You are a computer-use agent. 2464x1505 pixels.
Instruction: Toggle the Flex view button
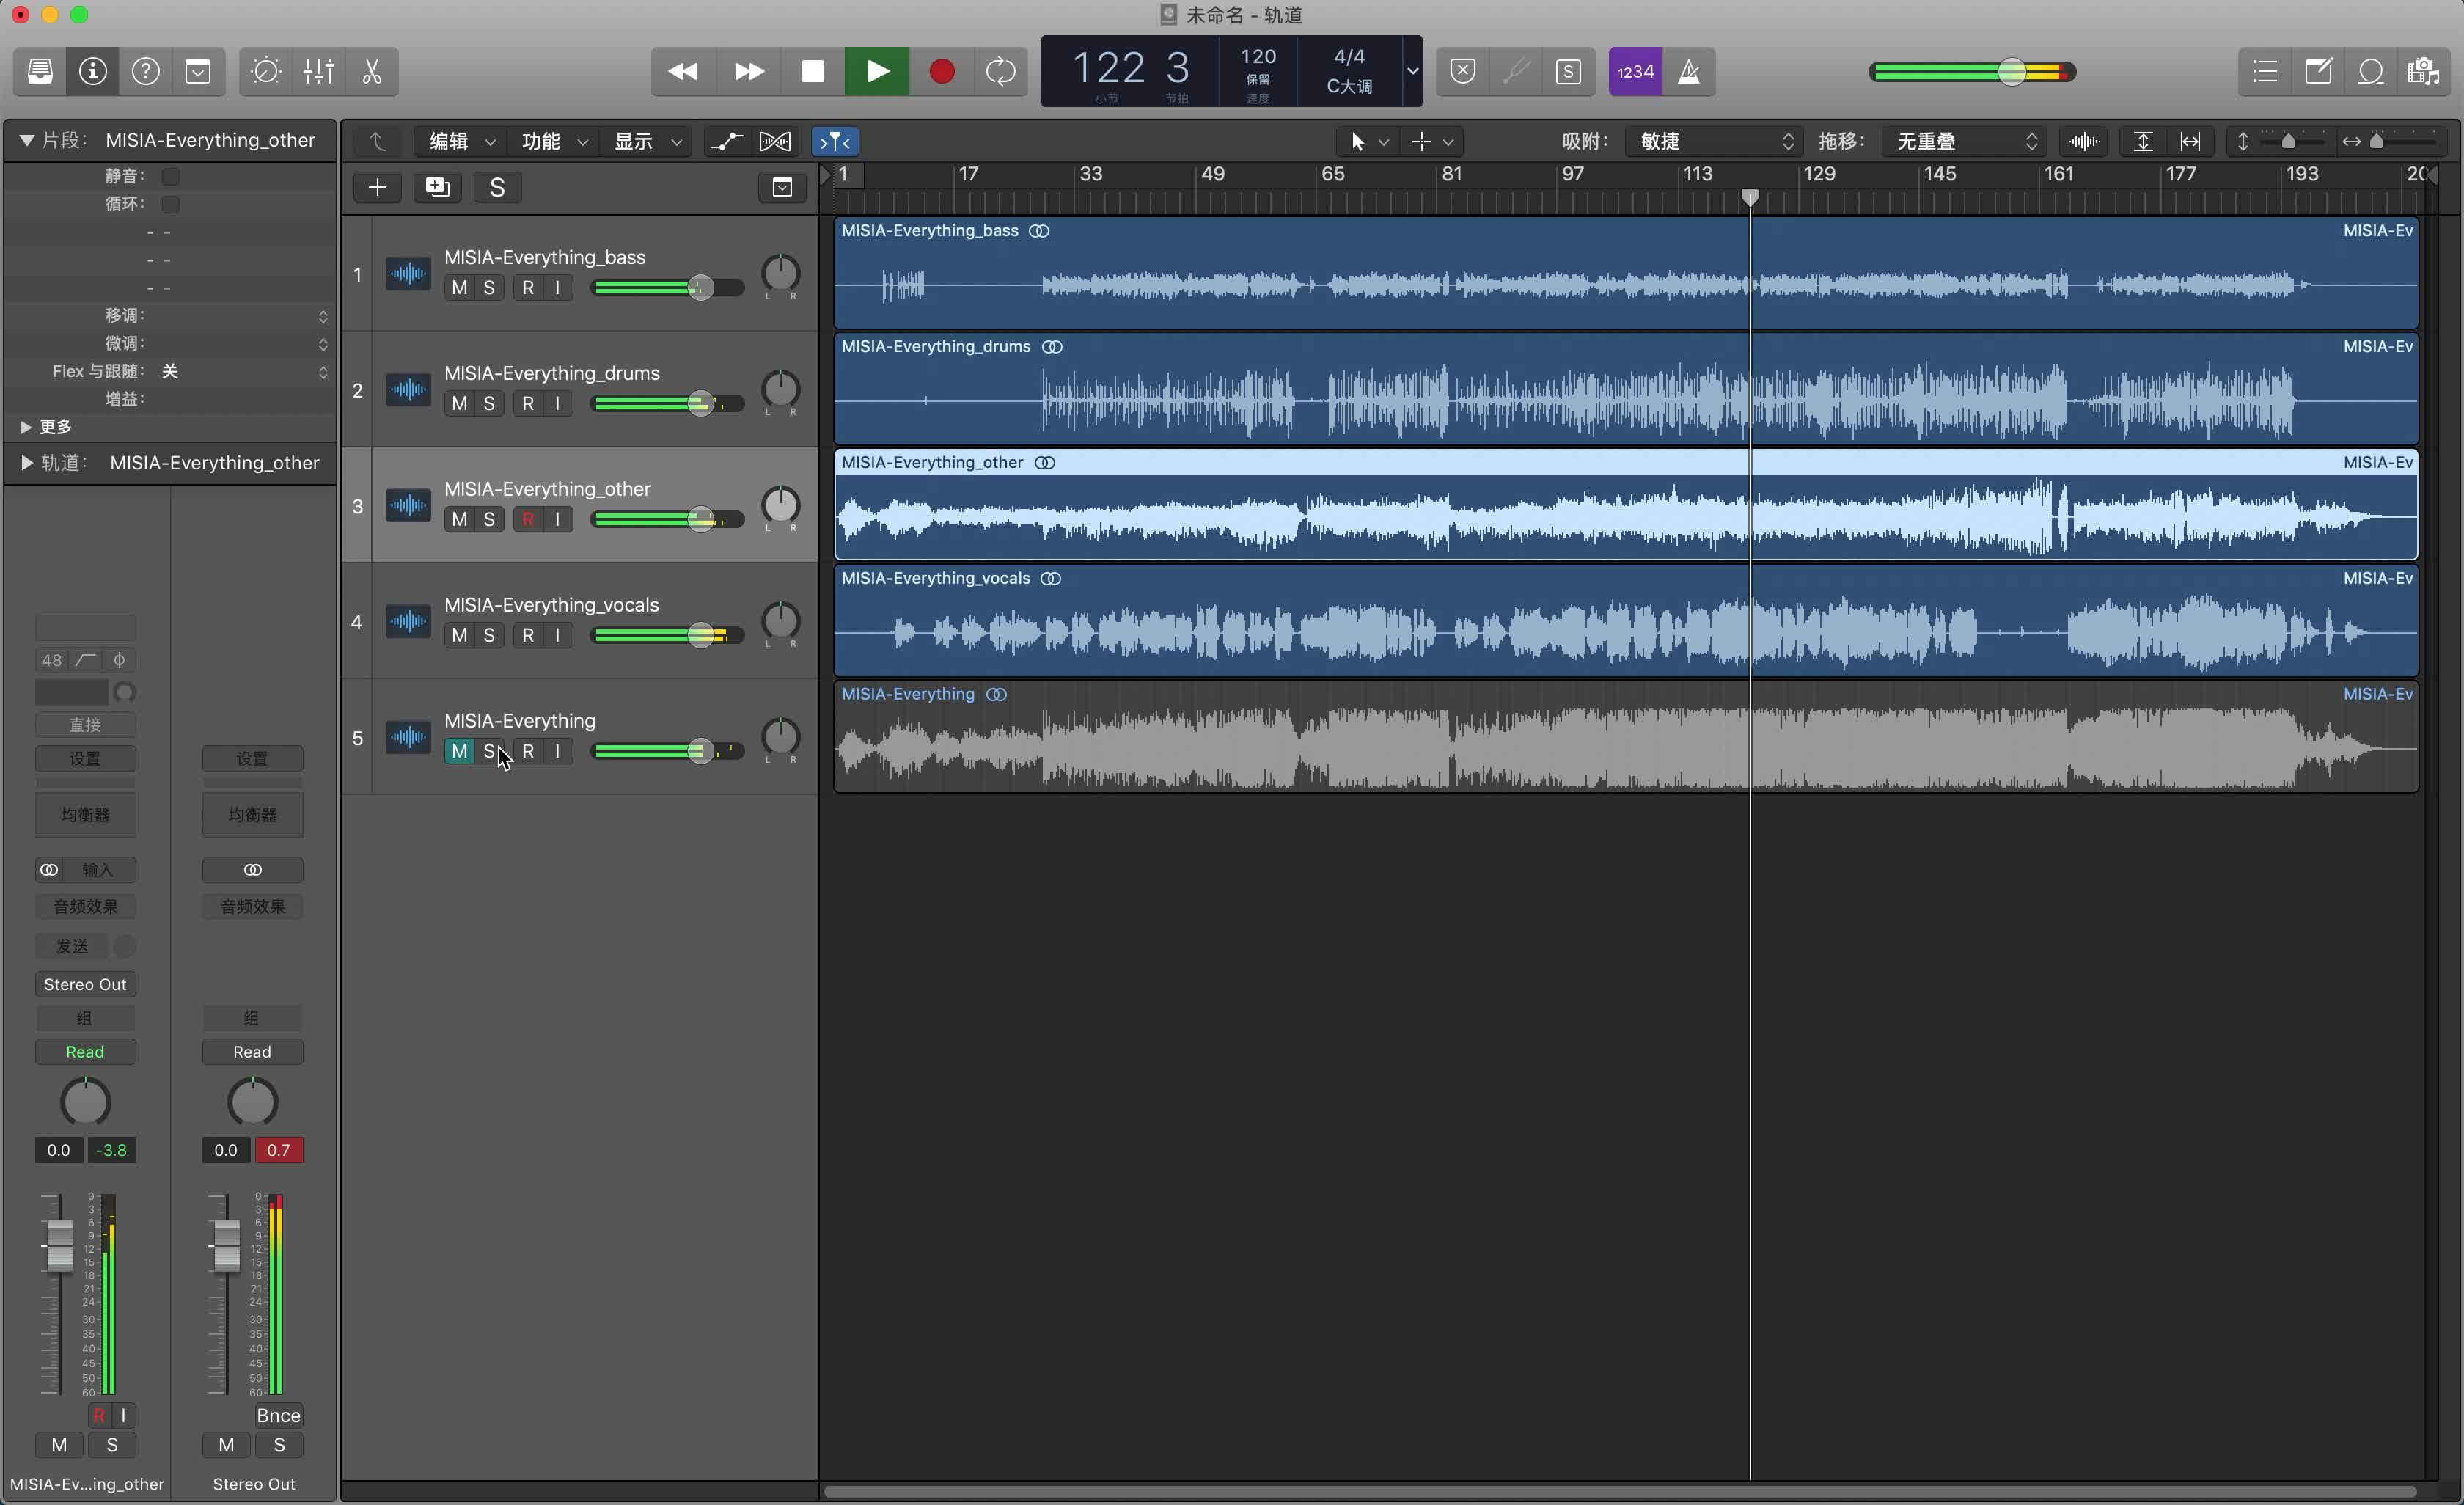point(775,142)
